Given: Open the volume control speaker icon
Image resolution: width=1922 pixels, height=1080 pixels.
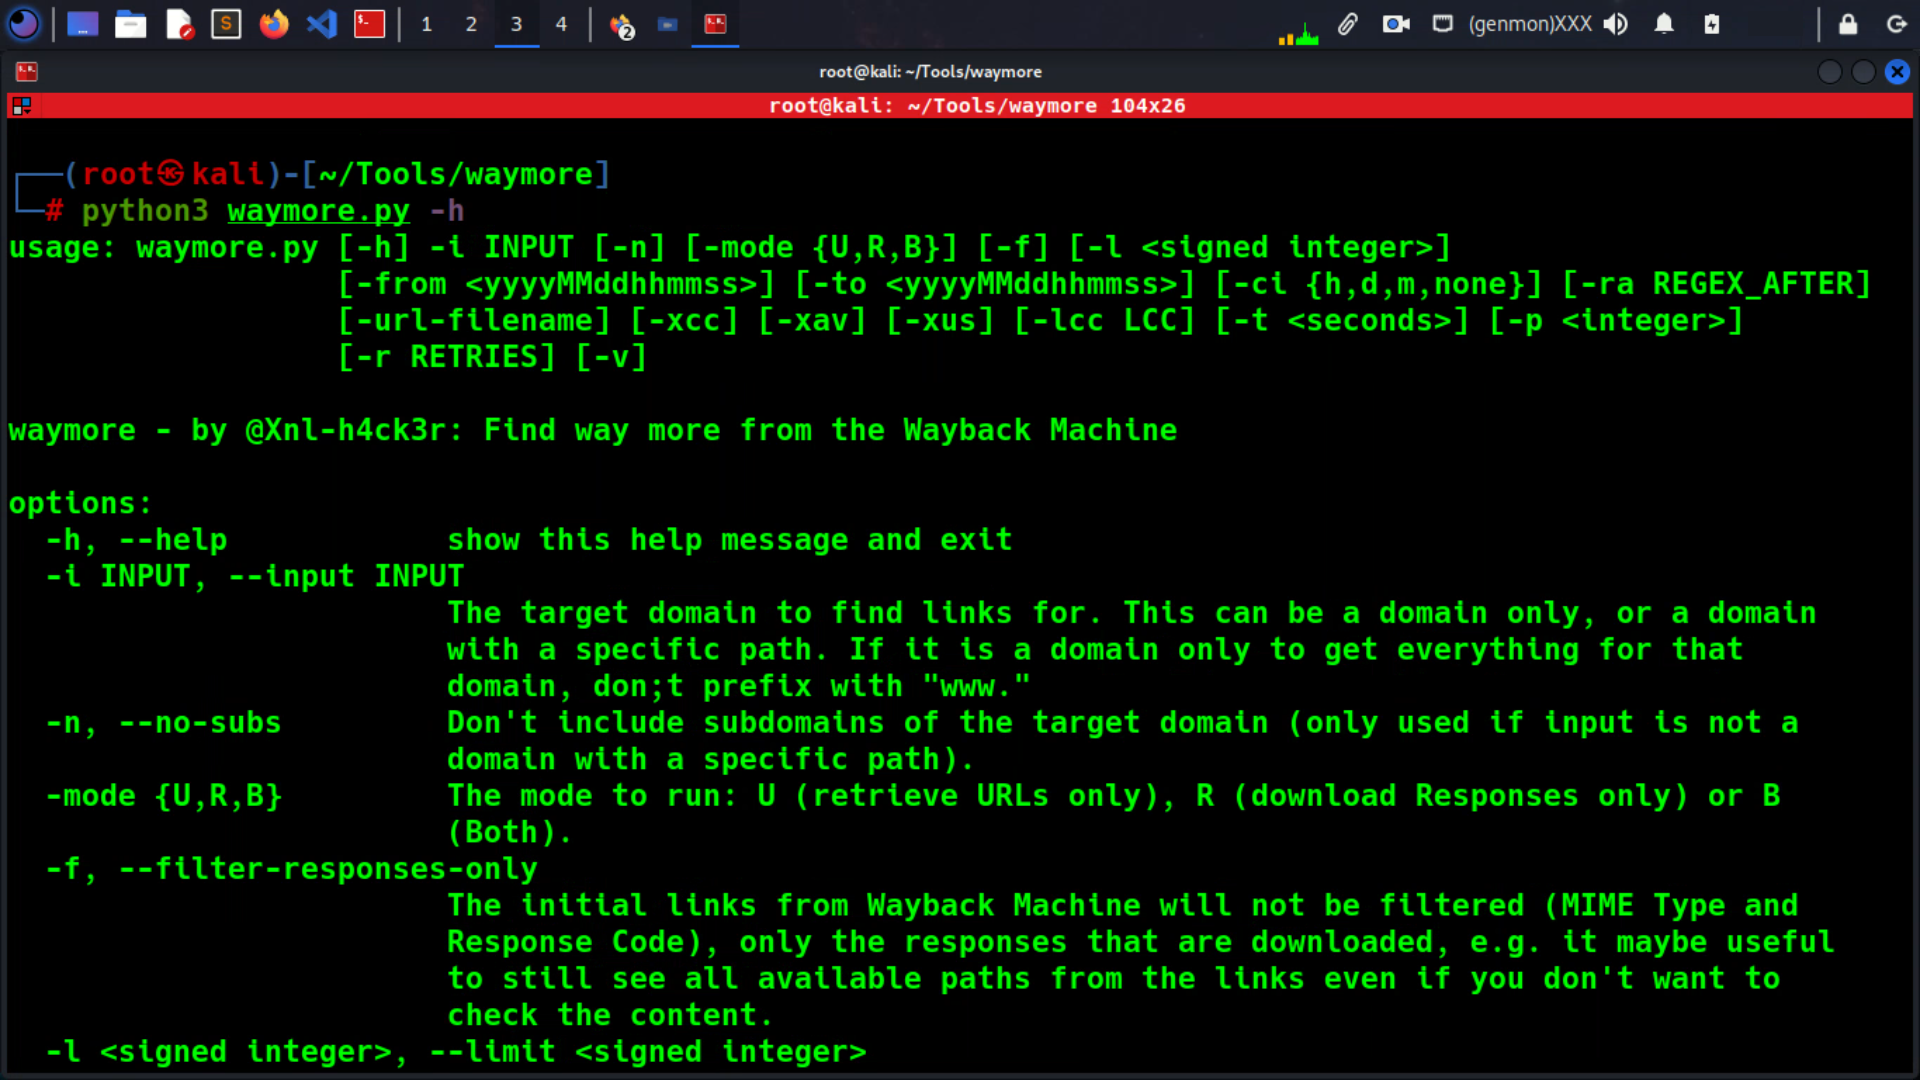Looking at the screenshot, I should pos(1616,24).
